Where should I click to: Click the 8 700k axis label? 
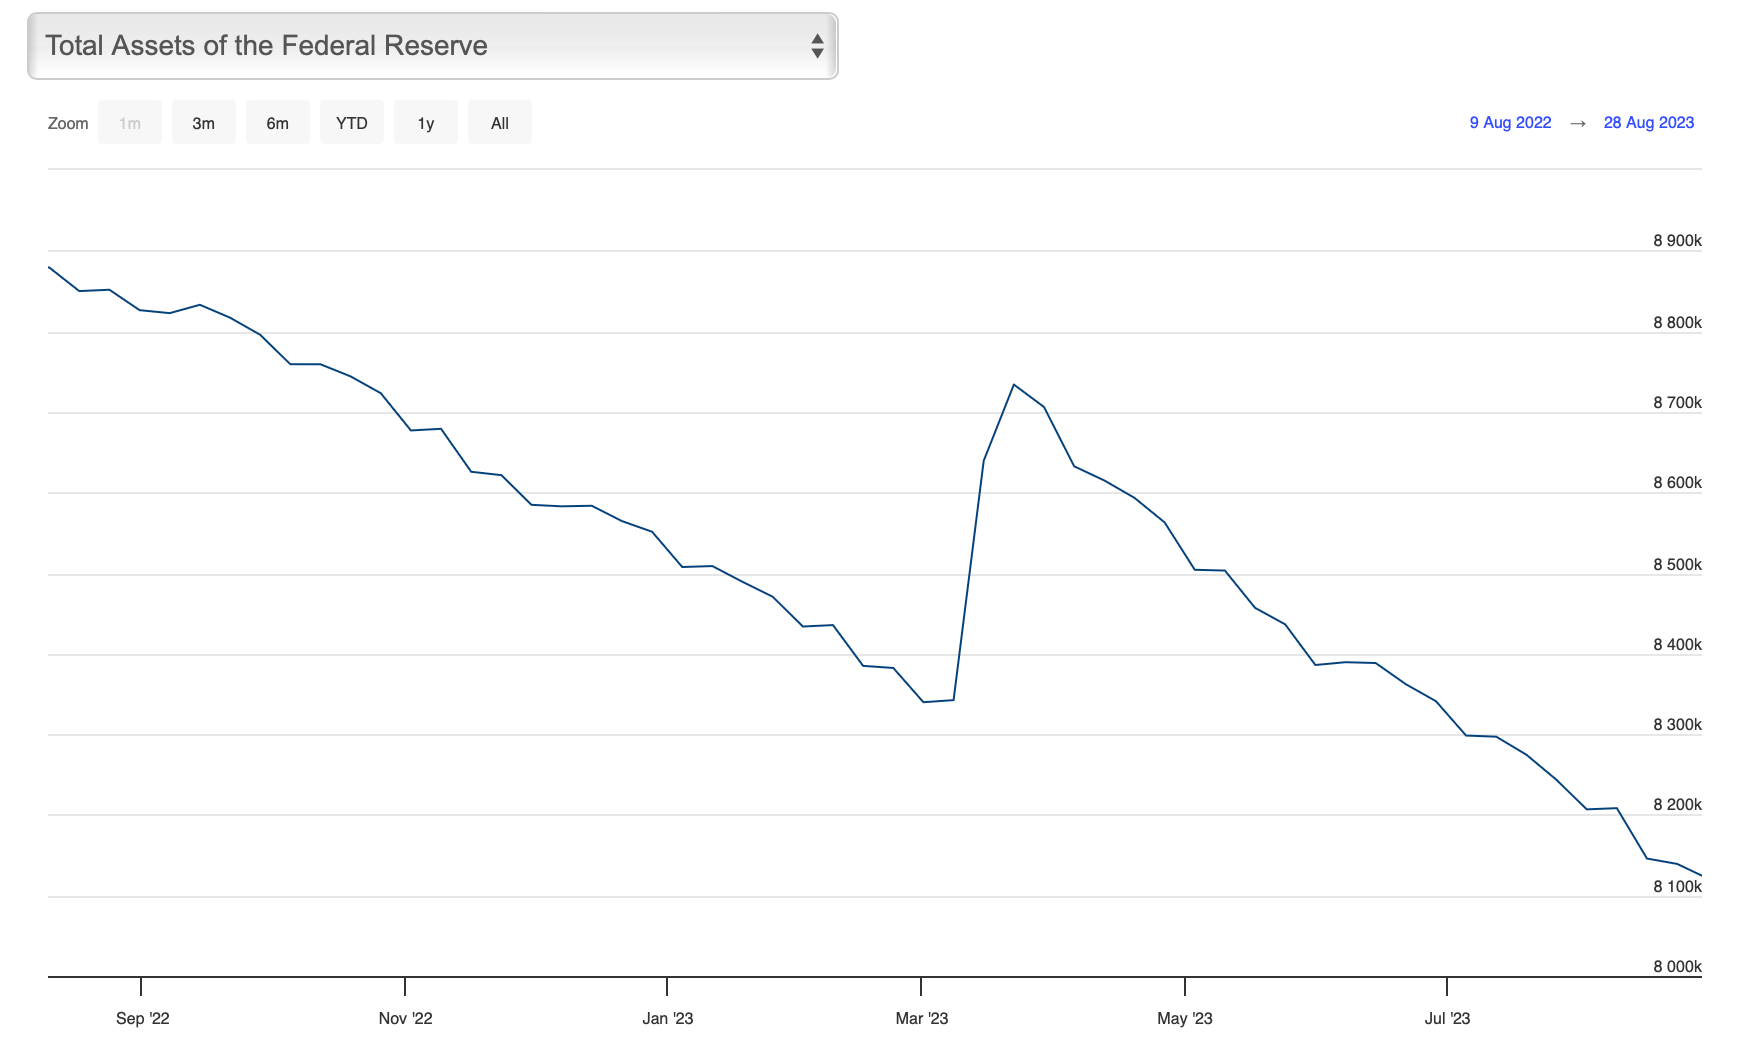tap(1677, 403)
